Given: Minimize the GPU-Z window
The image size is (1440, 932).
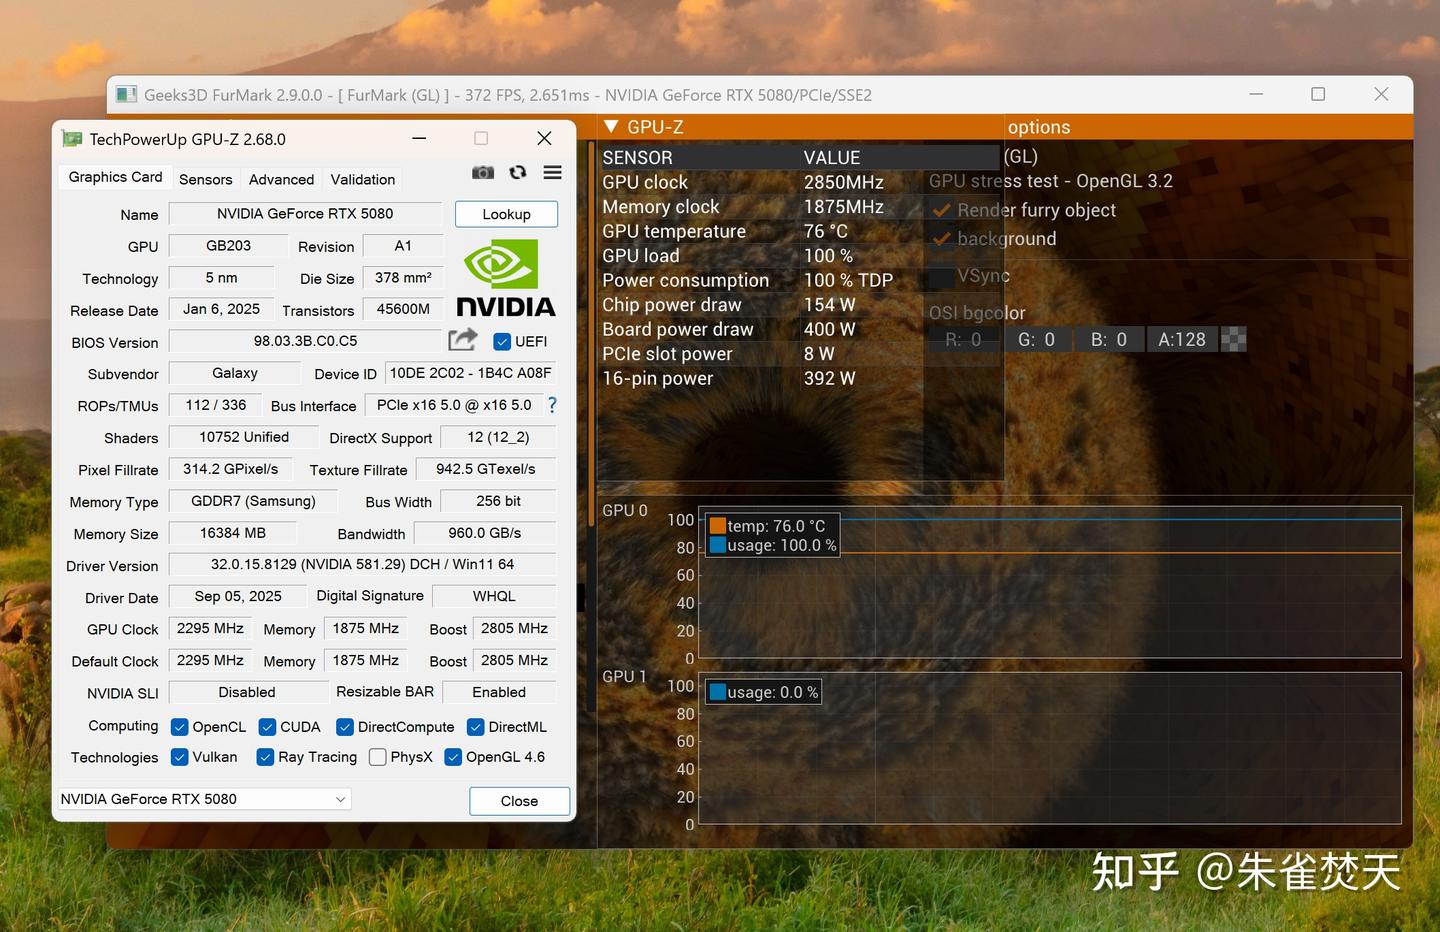Looking at the screenshot, I should pyautogui.click(x=419, y=139).
